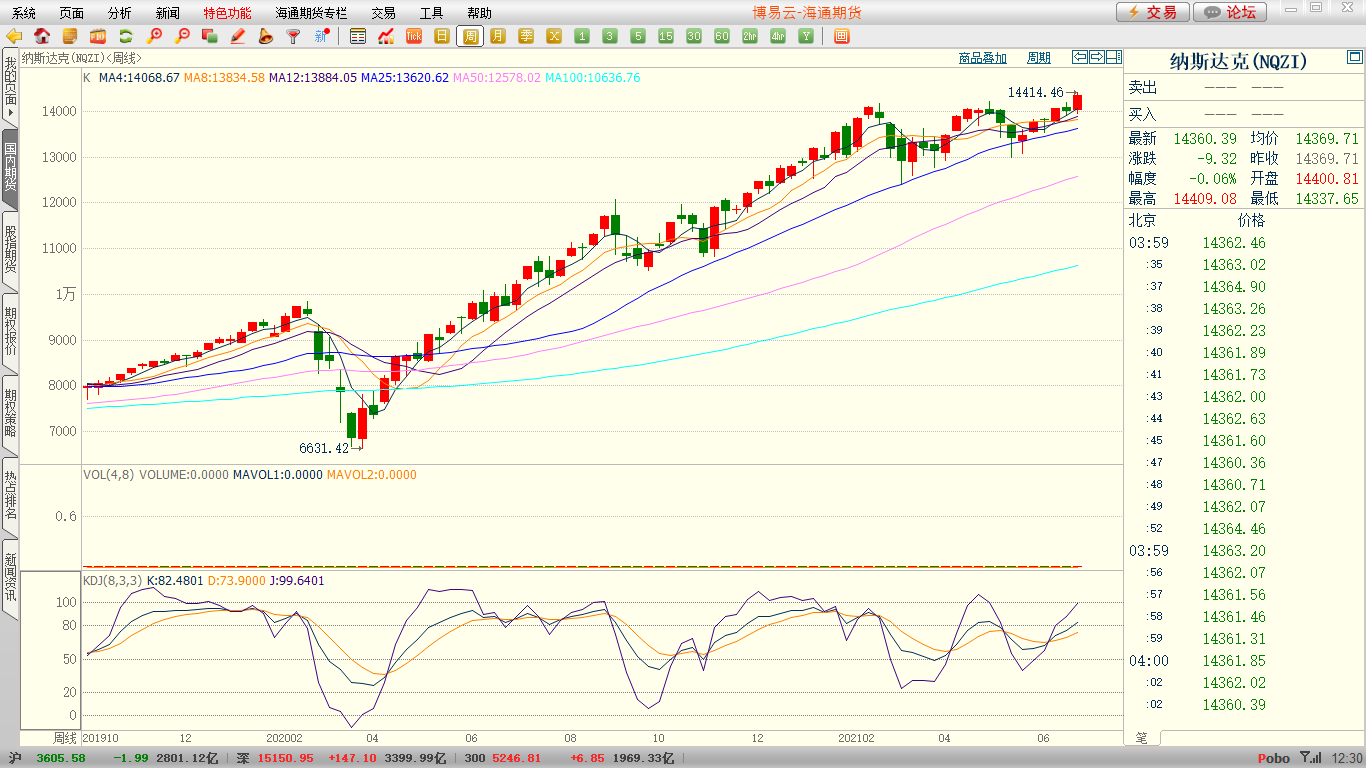Select the Y yearly period icon
The width and height of the screenshot is (1366, 768).
coord(806,36)
